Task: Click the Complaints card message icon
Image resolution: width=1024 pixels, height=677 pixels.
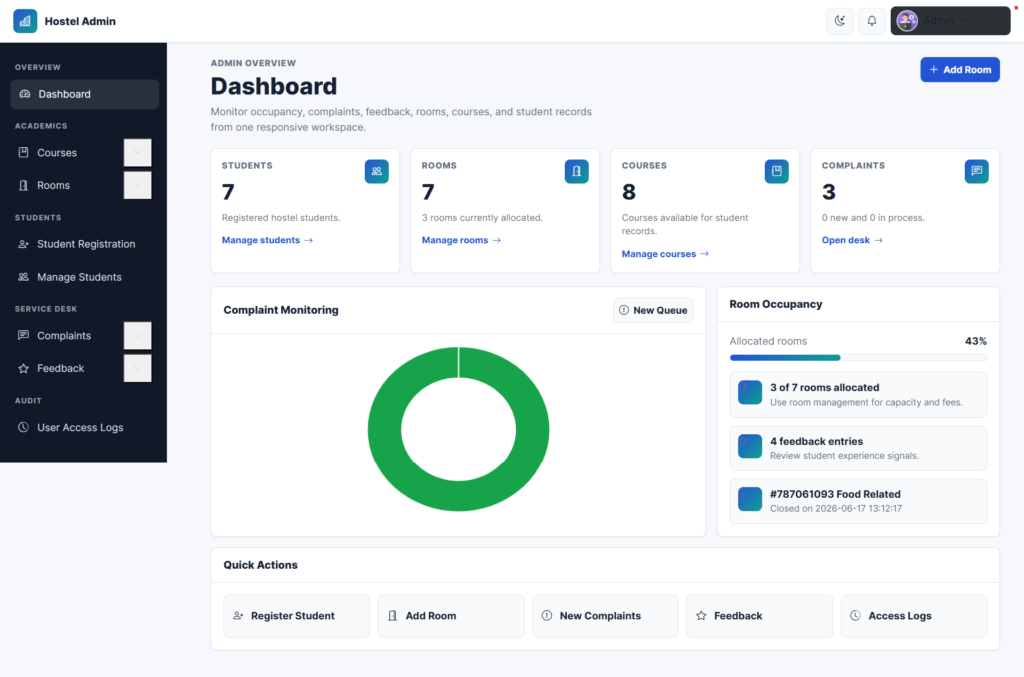Action: [976, 171]
